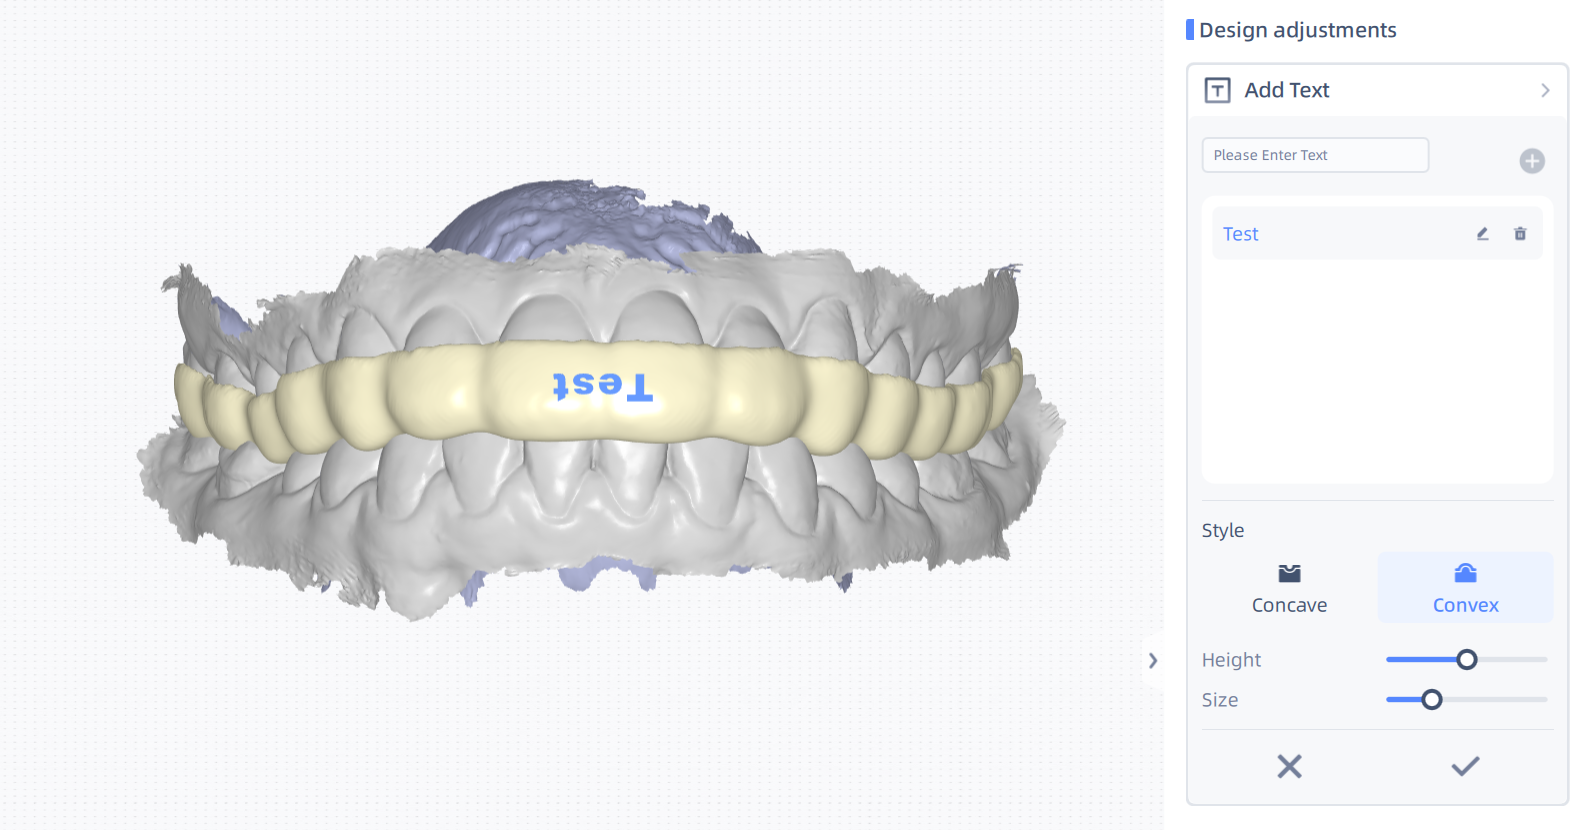Click the Height slider handle
Viewport: 1590px width, 830px height.
click(1467, 660)
